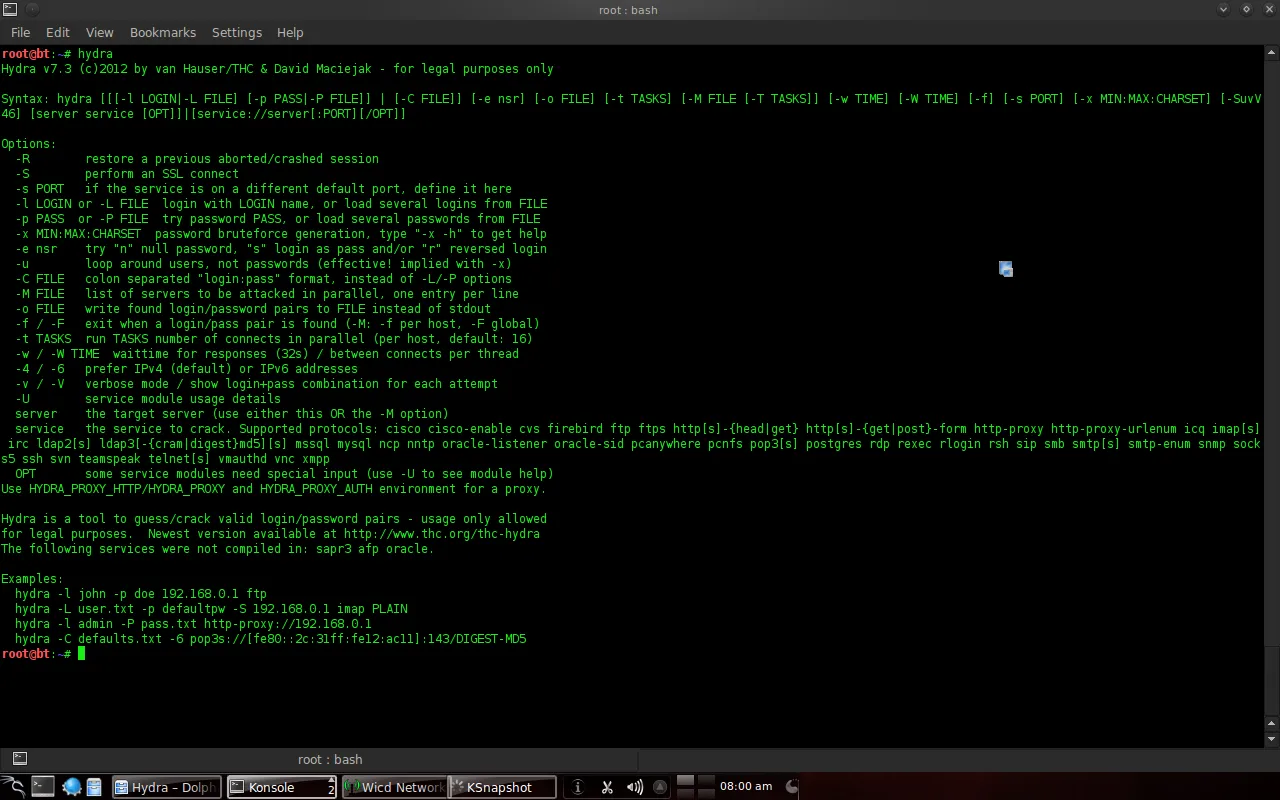Click the '-x MIN:MAX:CHARSET password bruteforce' line
1280x800 pixels.
(281, 234)
